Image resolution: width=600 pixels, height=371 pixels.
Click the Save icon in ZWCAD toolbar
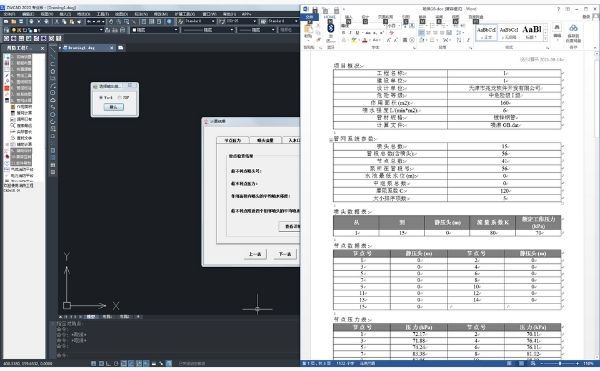click(20, 21)
